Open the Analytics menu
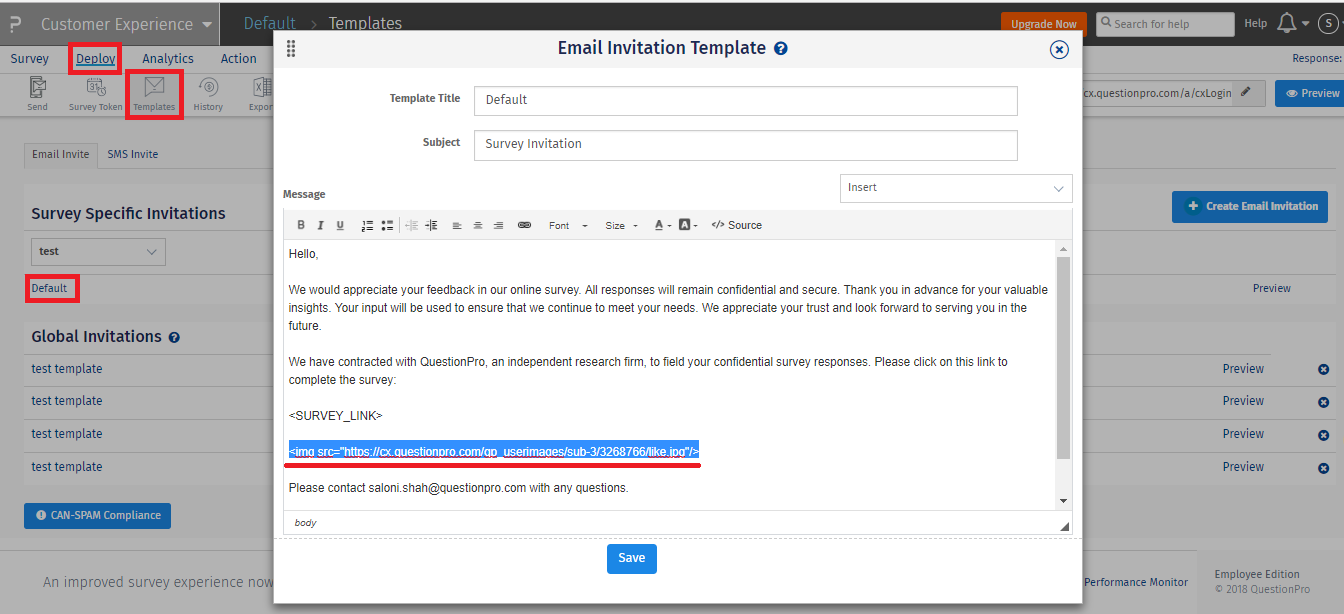 tap(166, 58)
